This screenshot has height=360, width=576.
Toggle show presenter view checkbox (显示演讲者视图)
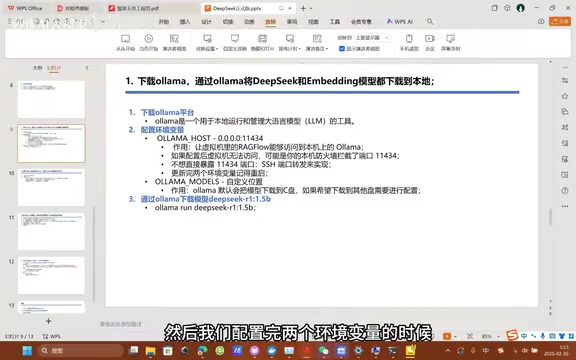tap(342, 48)
